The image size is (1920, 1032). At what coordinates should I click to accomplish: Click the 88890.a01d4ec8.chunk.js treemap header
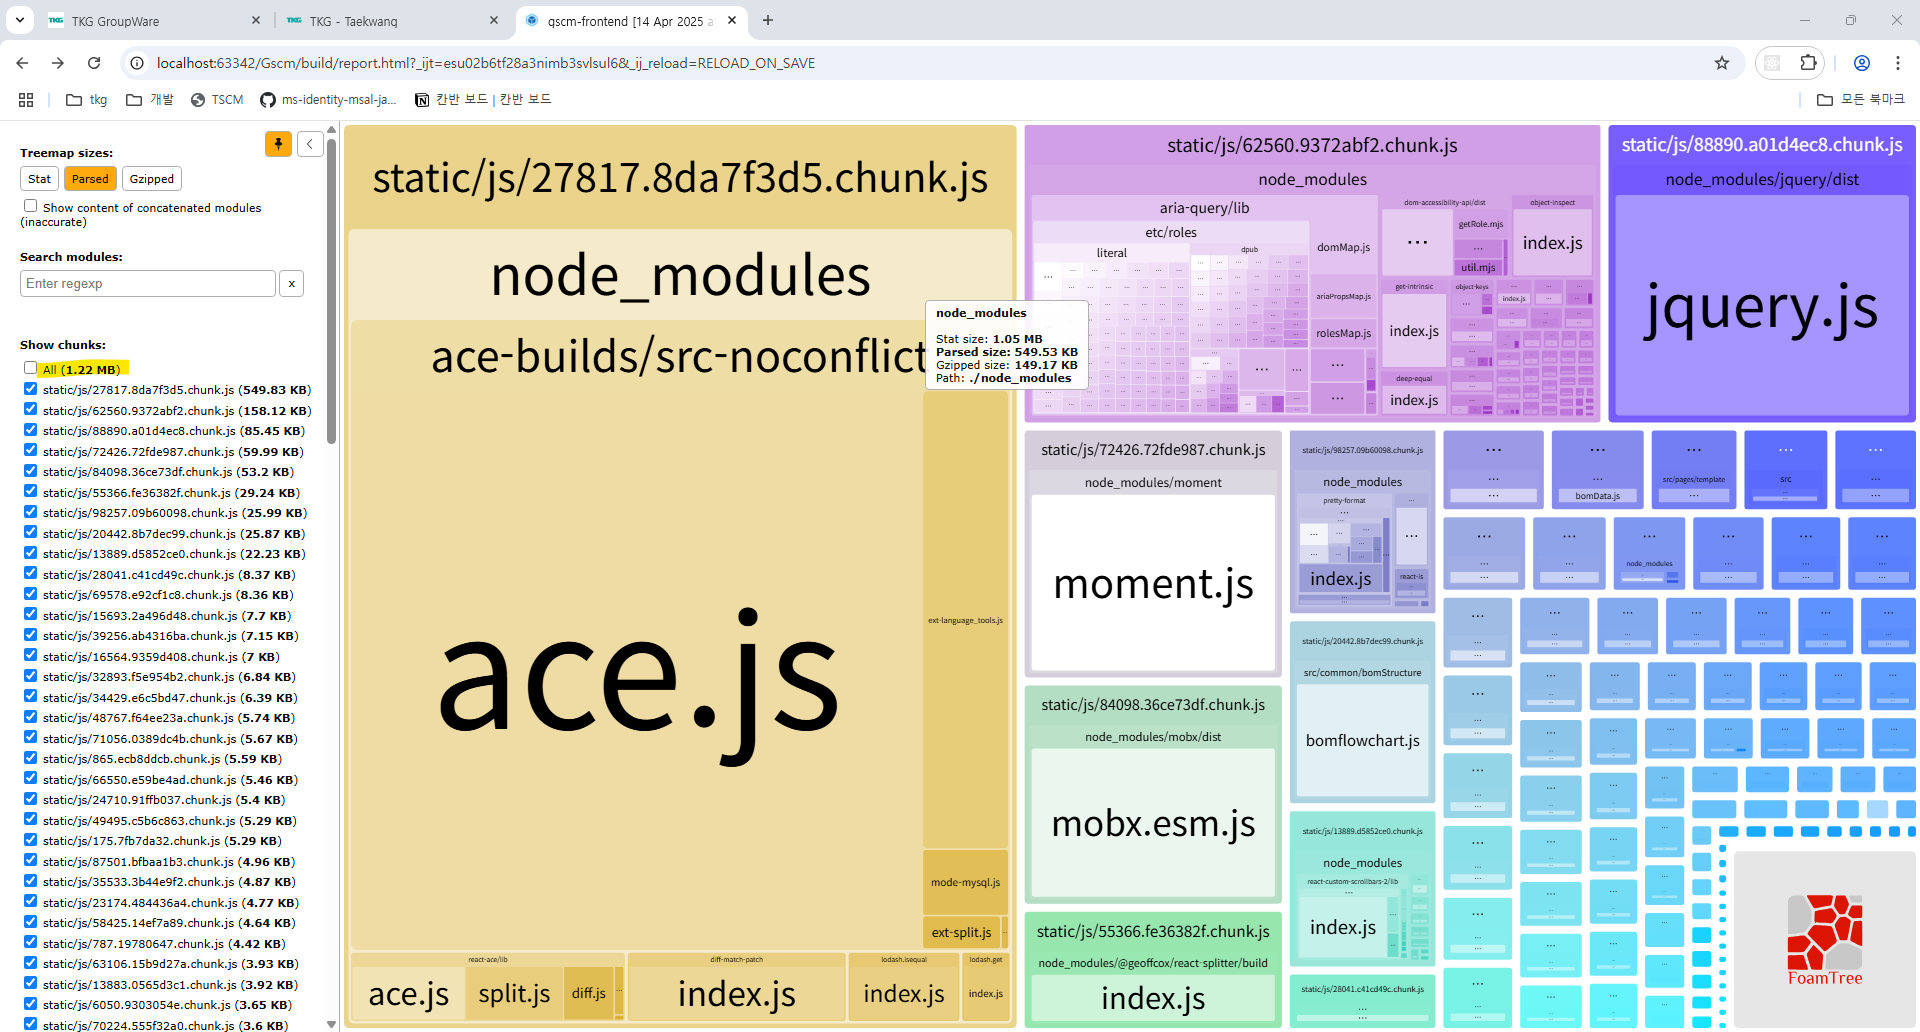(x=1762, y=145)
